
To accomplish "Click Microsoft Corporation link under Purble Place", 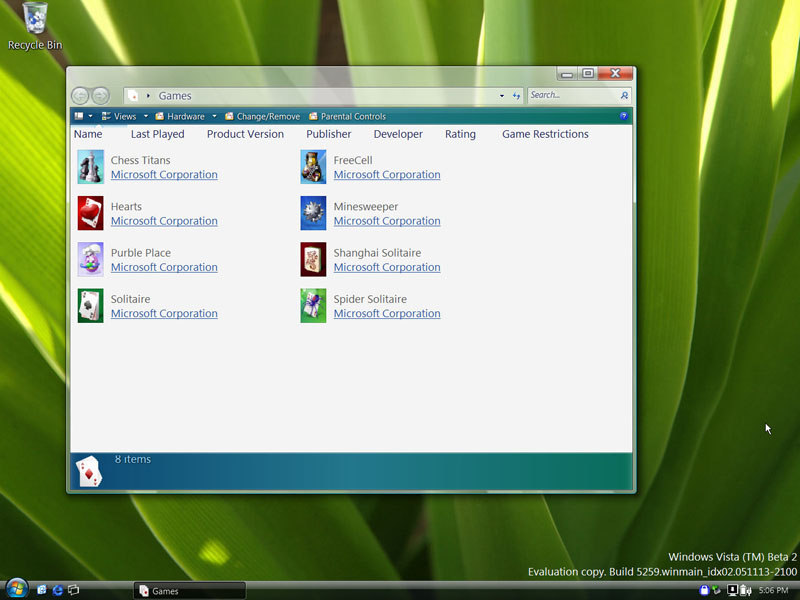I will 164,267.
